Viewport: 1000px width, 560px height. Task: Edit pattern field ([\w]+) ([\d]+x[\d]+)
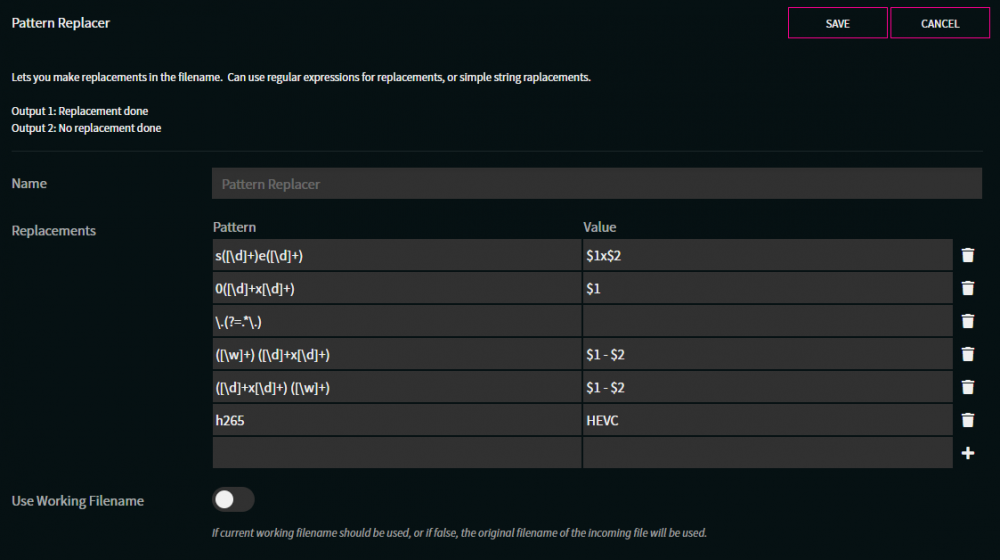coord(397,355)
